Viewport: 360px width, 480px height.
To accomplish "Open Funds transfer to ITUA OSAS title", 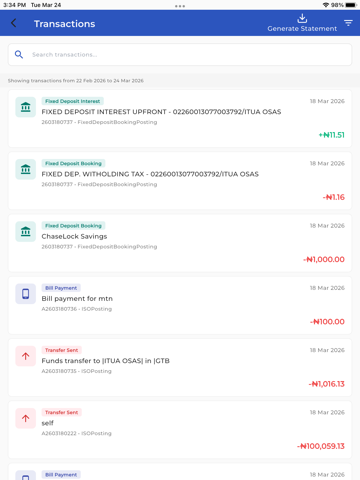I will coord(106,361).
